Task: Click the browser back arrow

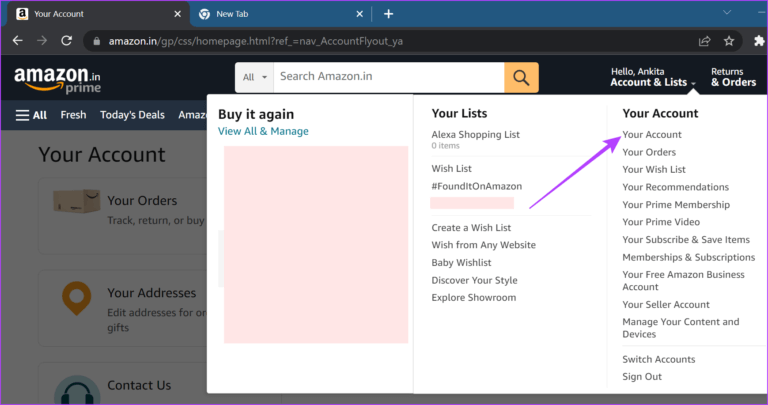Action: 18,41
